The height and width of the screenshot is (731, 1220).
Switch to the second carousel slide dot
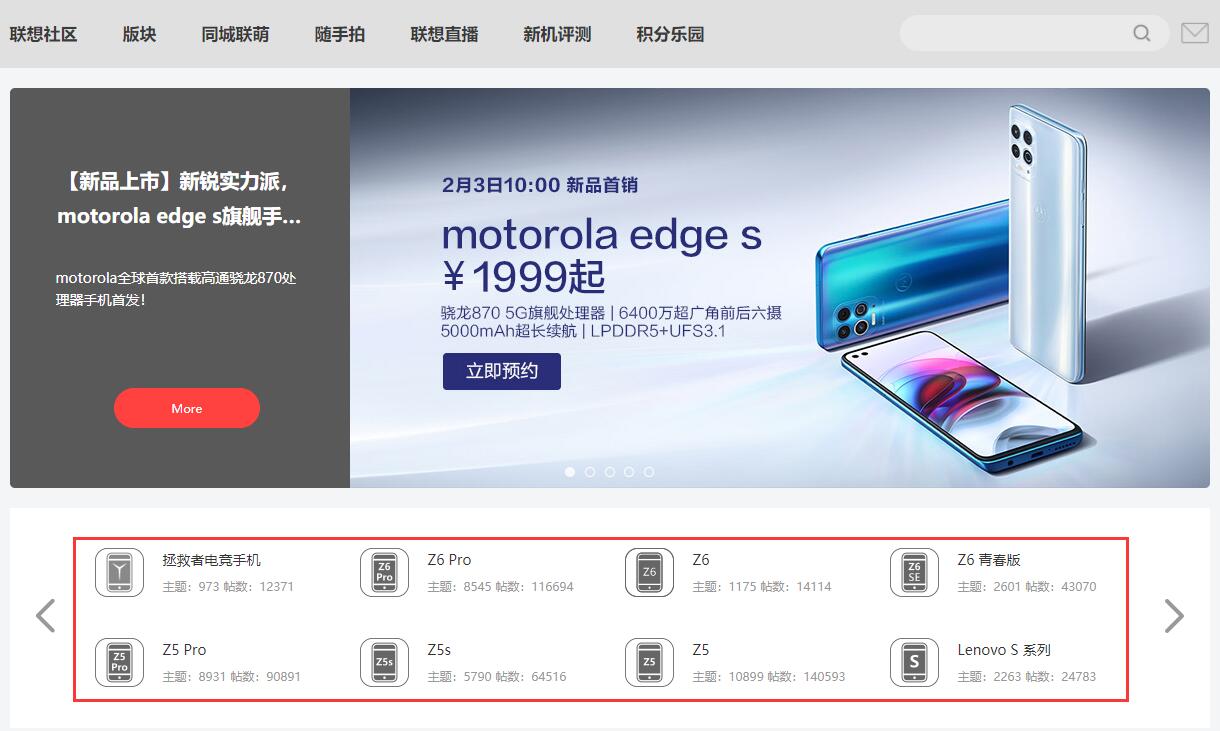pos(590,472)
